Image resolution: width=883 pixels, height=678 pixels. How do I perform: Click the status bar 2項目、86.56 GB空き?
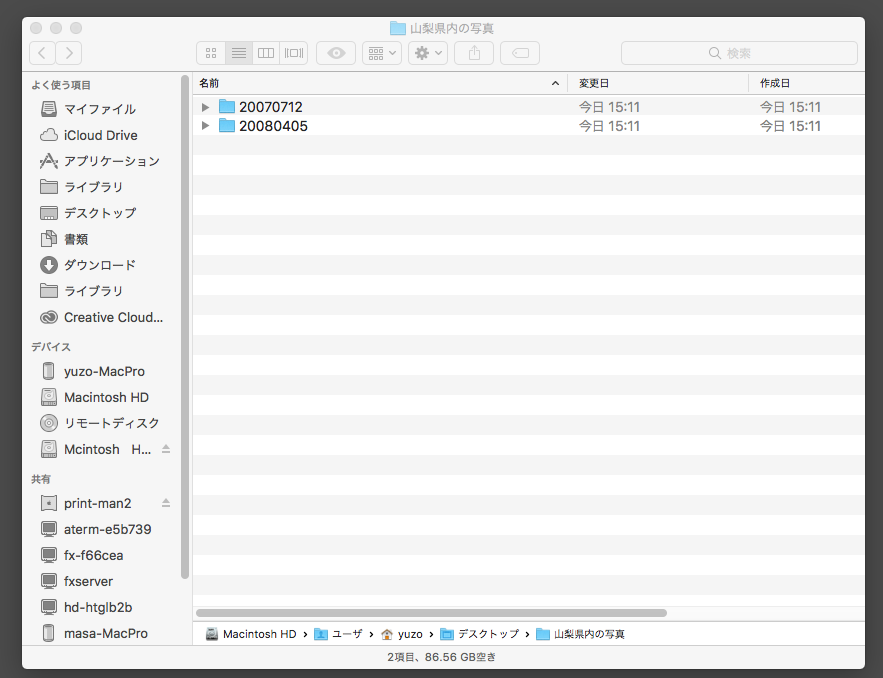442,657
